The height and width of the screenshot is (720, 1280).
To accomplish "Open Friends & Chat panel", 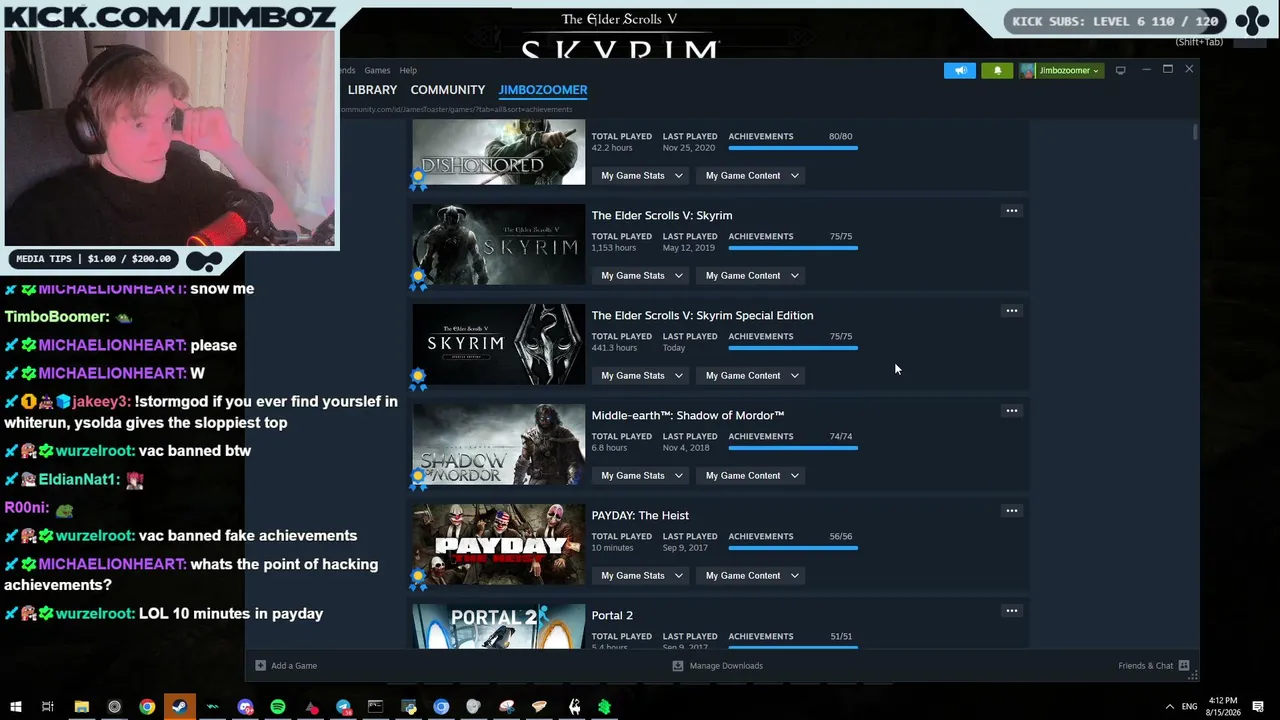I will coord(1153,666).
